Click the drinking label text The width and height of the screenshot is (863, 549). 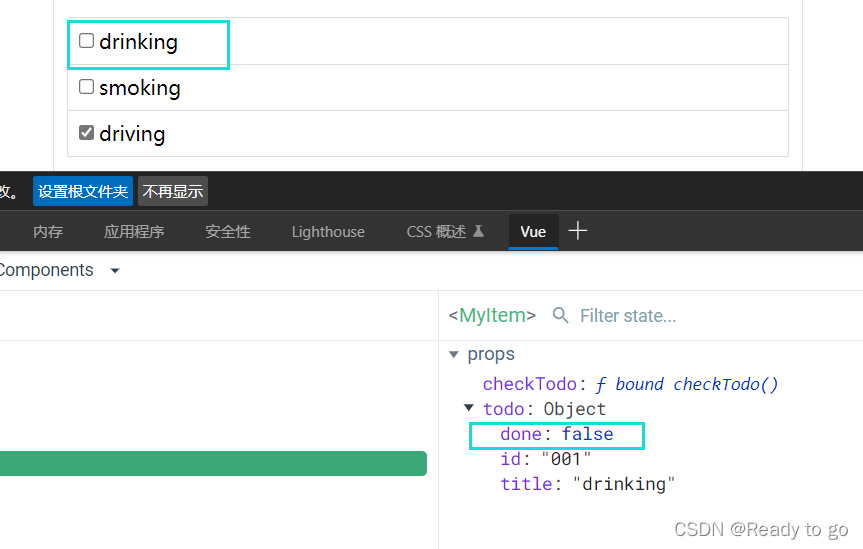pos(139,42)
